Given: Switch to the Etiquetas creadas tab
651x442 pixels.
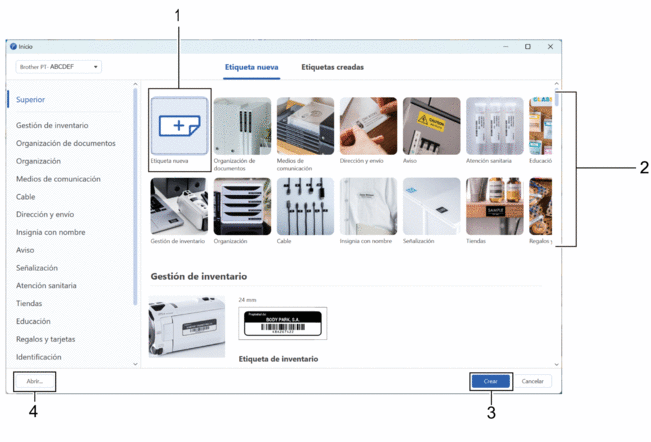Looking at the screenshot, I should pyautogui.click(x=332, y=67).
